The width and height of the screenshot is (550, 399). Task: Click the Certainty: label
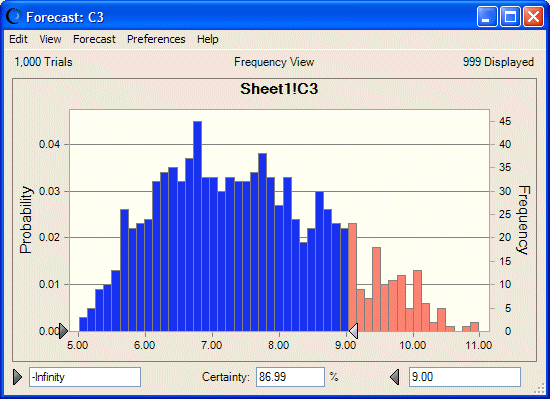click(226, 377)
